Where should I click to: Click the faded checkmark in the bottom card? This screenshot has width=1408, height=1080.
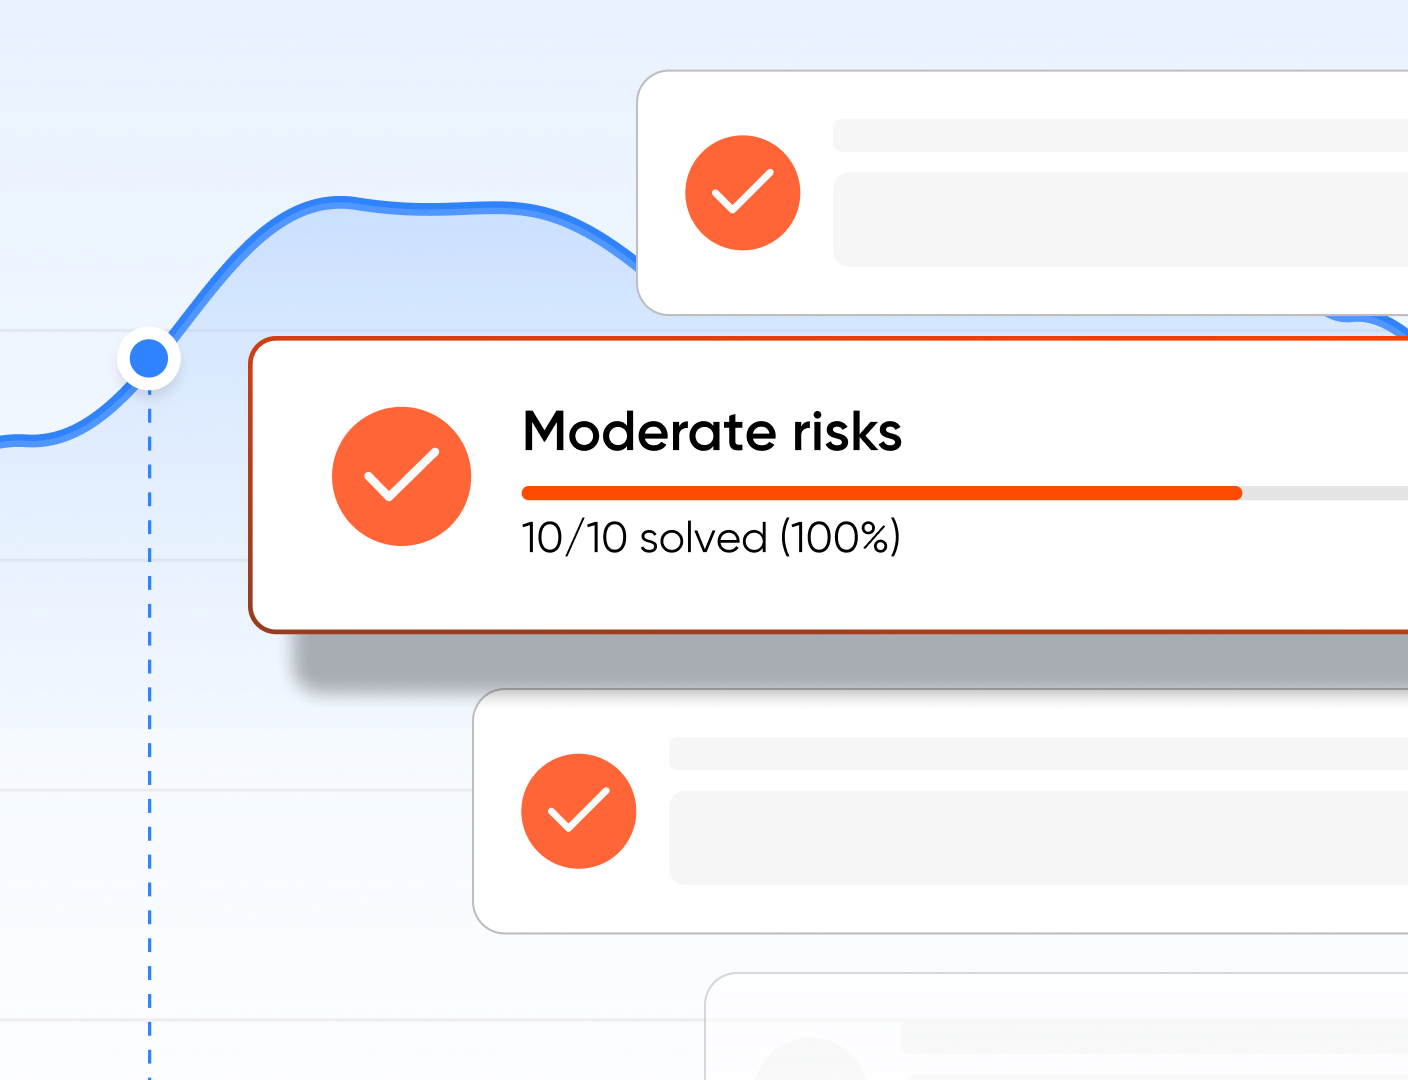(810, 1062)
